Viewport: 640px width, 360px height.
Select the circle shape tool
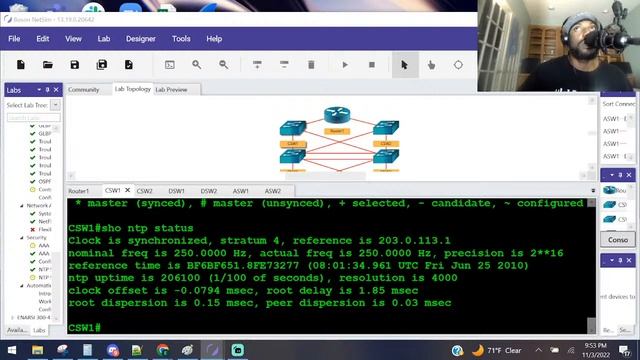point(458,64)
